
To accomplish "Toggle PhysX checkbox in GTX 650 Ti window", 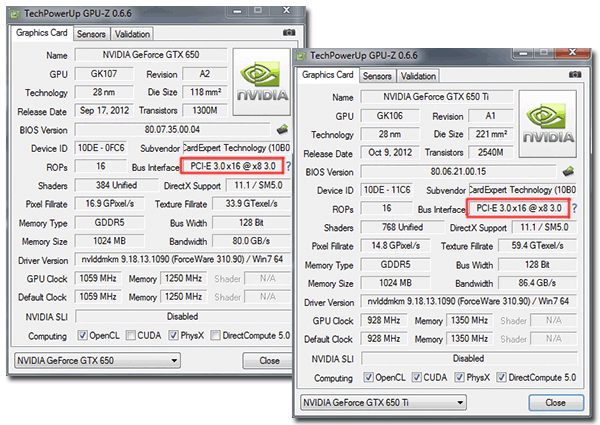I will 459,377.
